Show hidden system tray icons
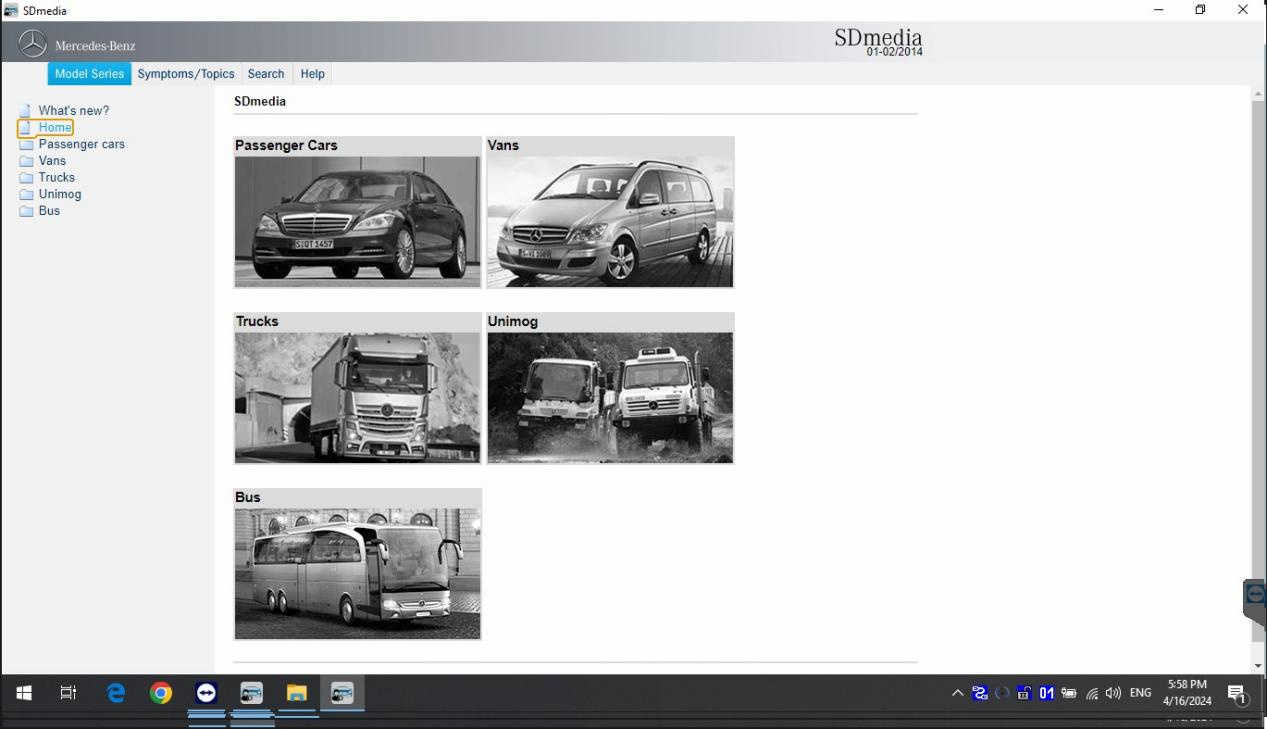This screenshot has height=729, width=1267. [x=957, y=693]
